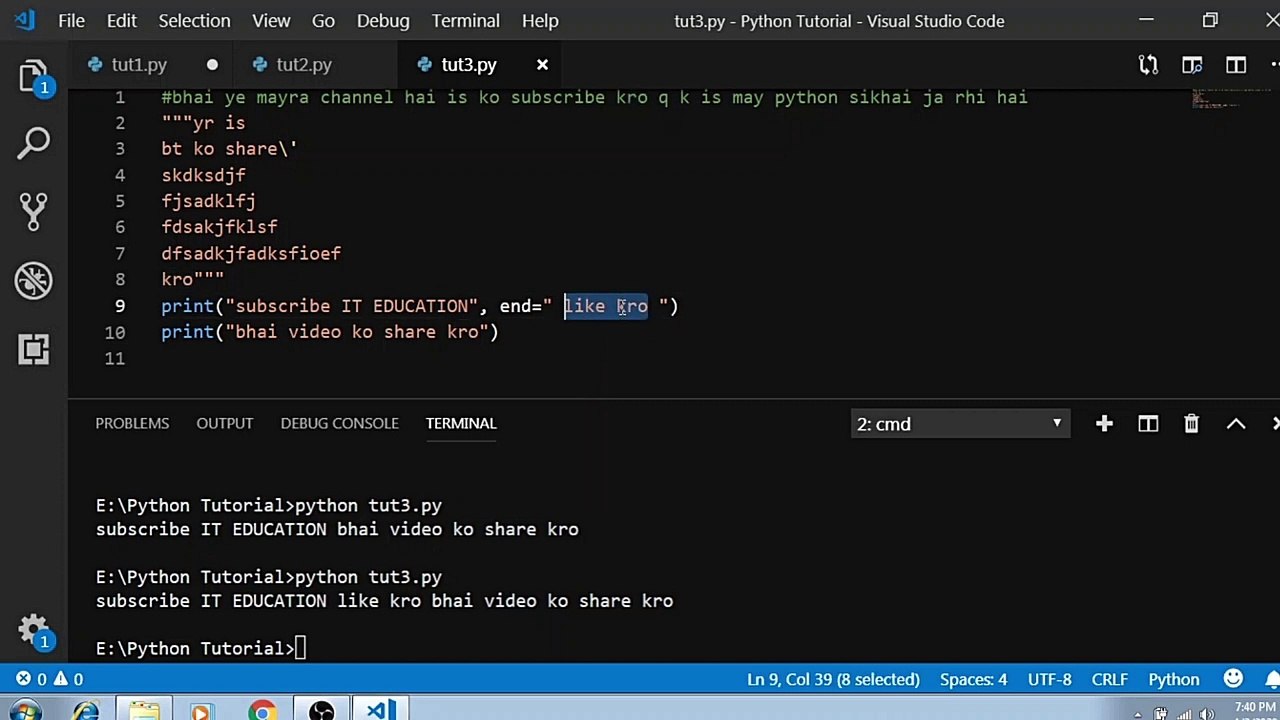Select the TERMINAL panel tab
This screenshot has height=720, width=1280.
(461, 423)
